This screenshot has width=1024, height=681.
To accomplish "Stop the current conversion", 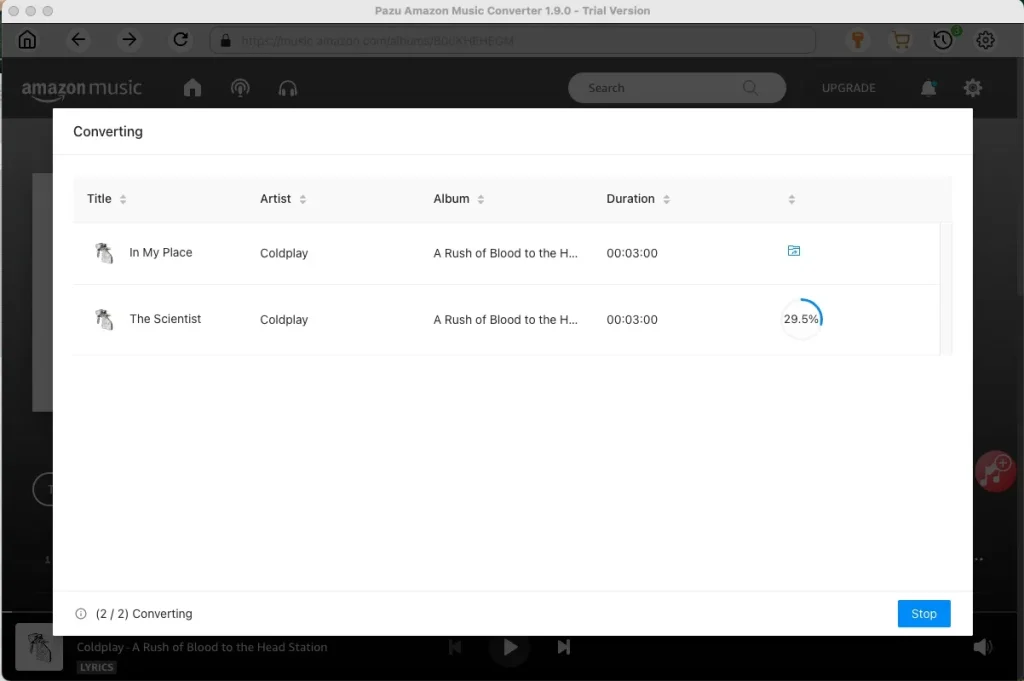I will (923, 613).
